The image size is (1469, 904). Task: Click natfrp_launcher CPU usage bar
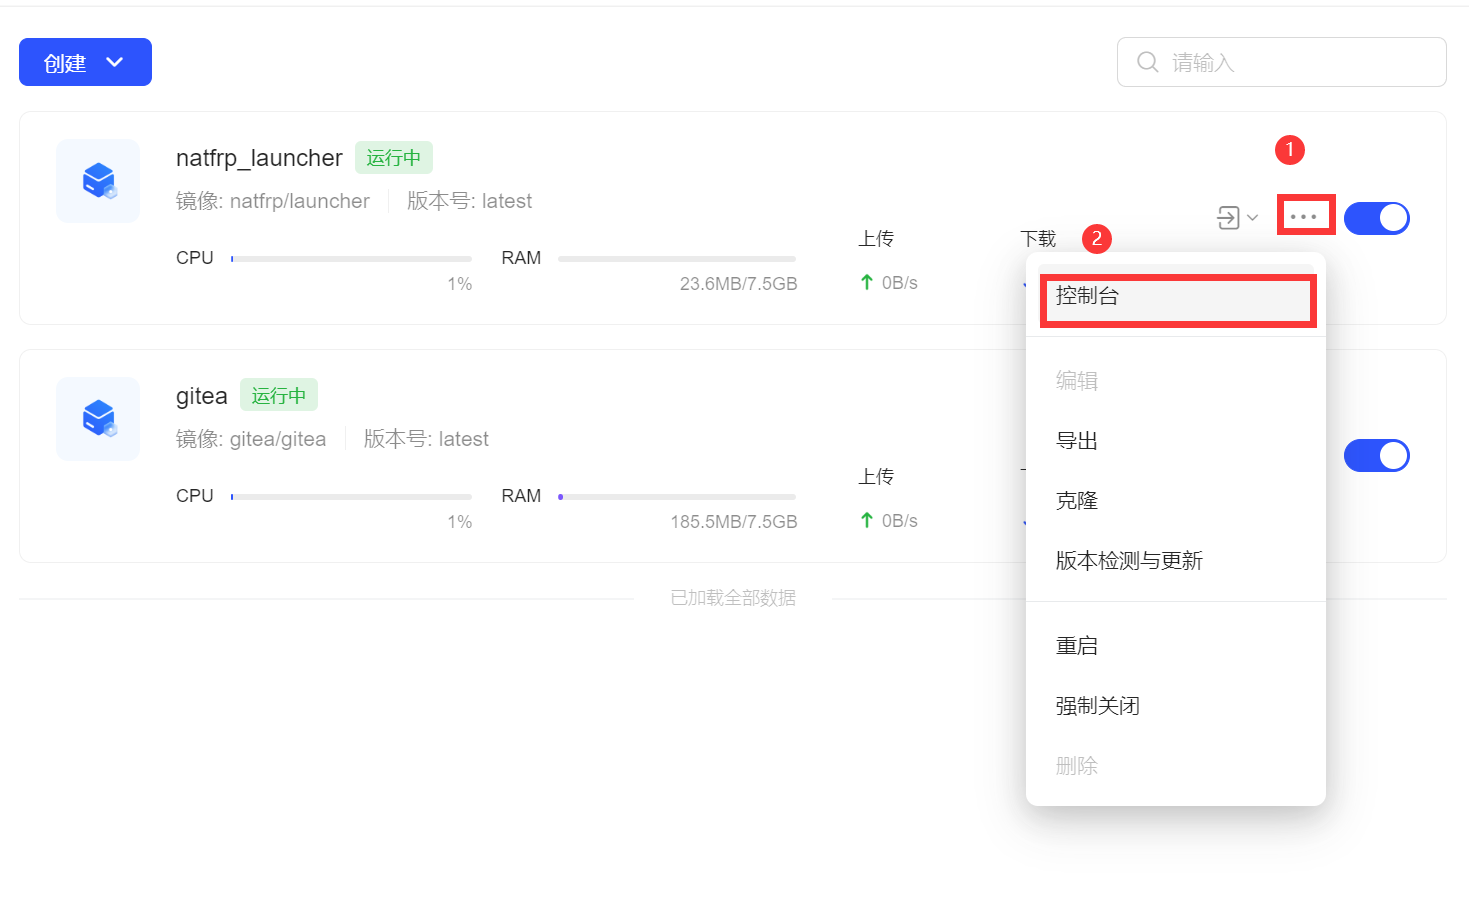[x=351, y=259]
